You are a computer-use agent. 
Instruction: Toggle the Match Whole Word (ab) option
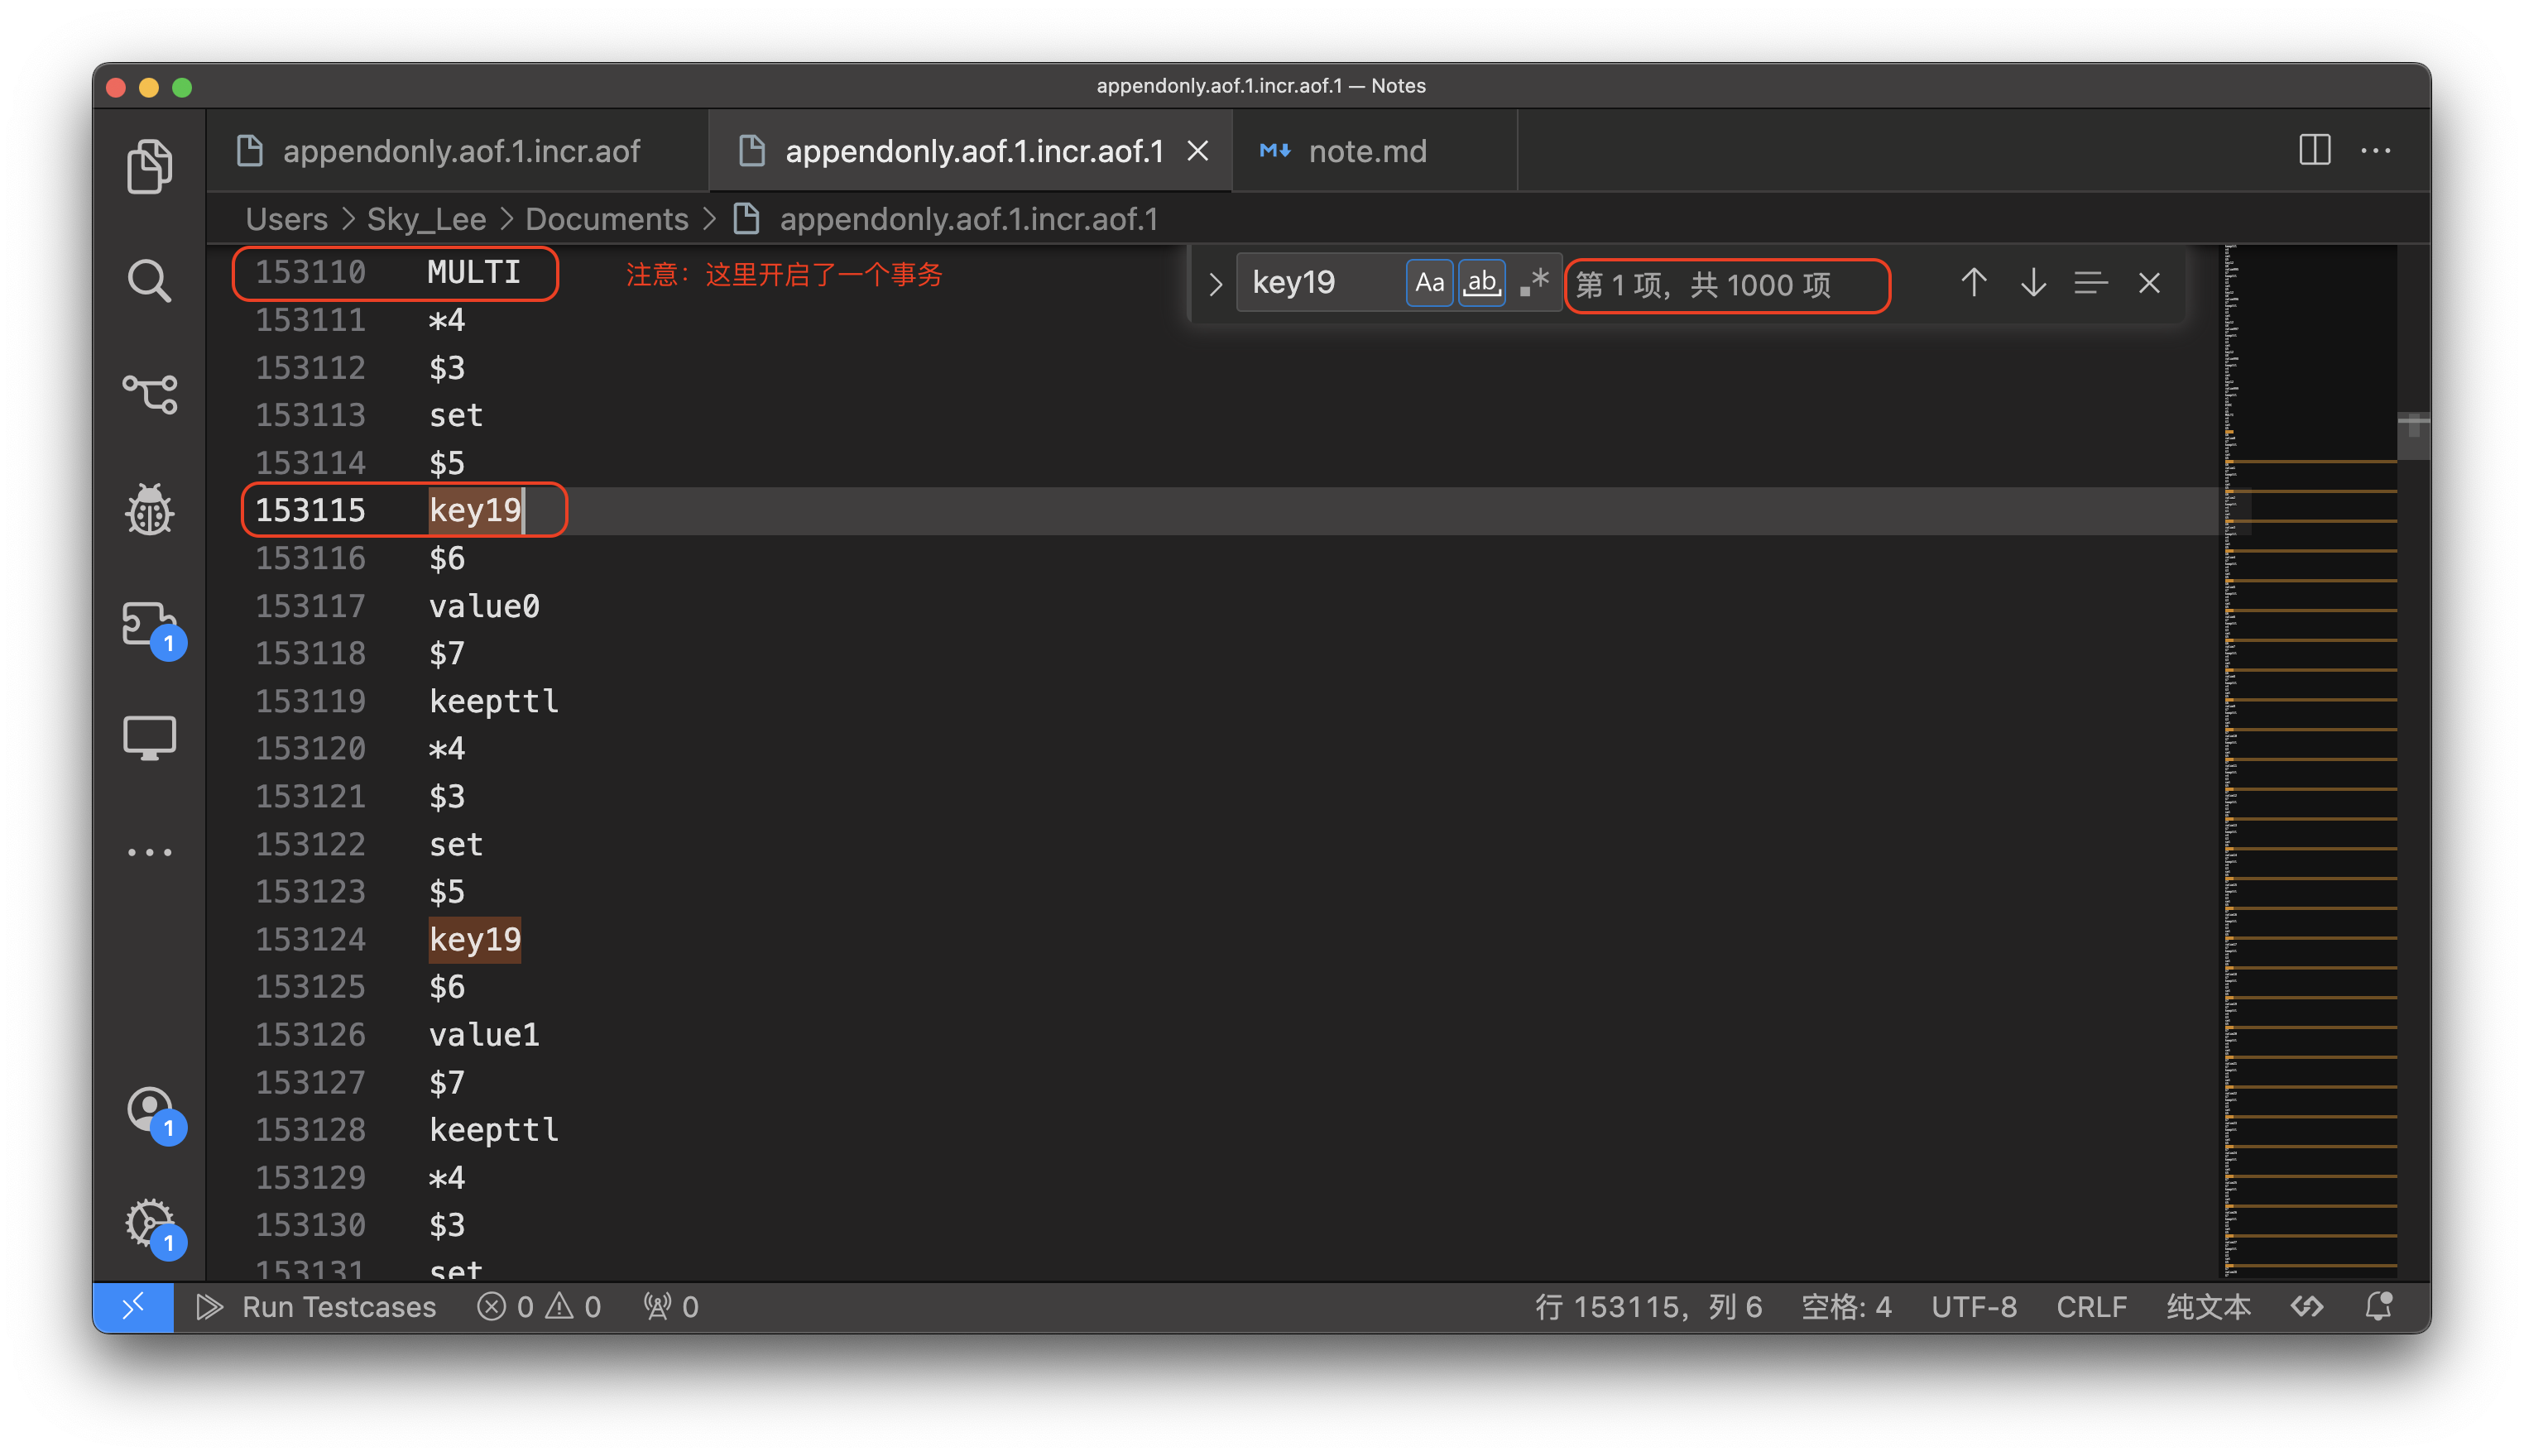(x=1481, y=283)
